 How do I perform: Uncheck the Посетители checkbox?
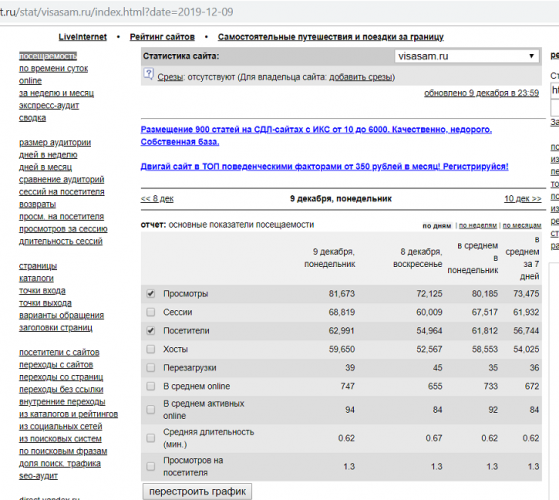coord(151,331)
